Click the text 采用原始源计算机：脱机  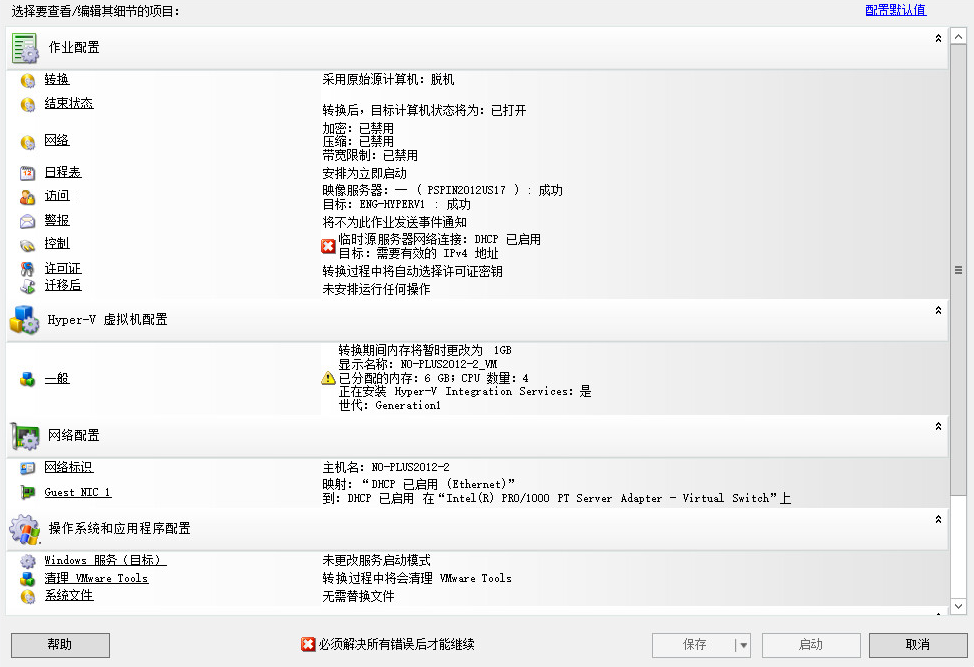[388, 79]
